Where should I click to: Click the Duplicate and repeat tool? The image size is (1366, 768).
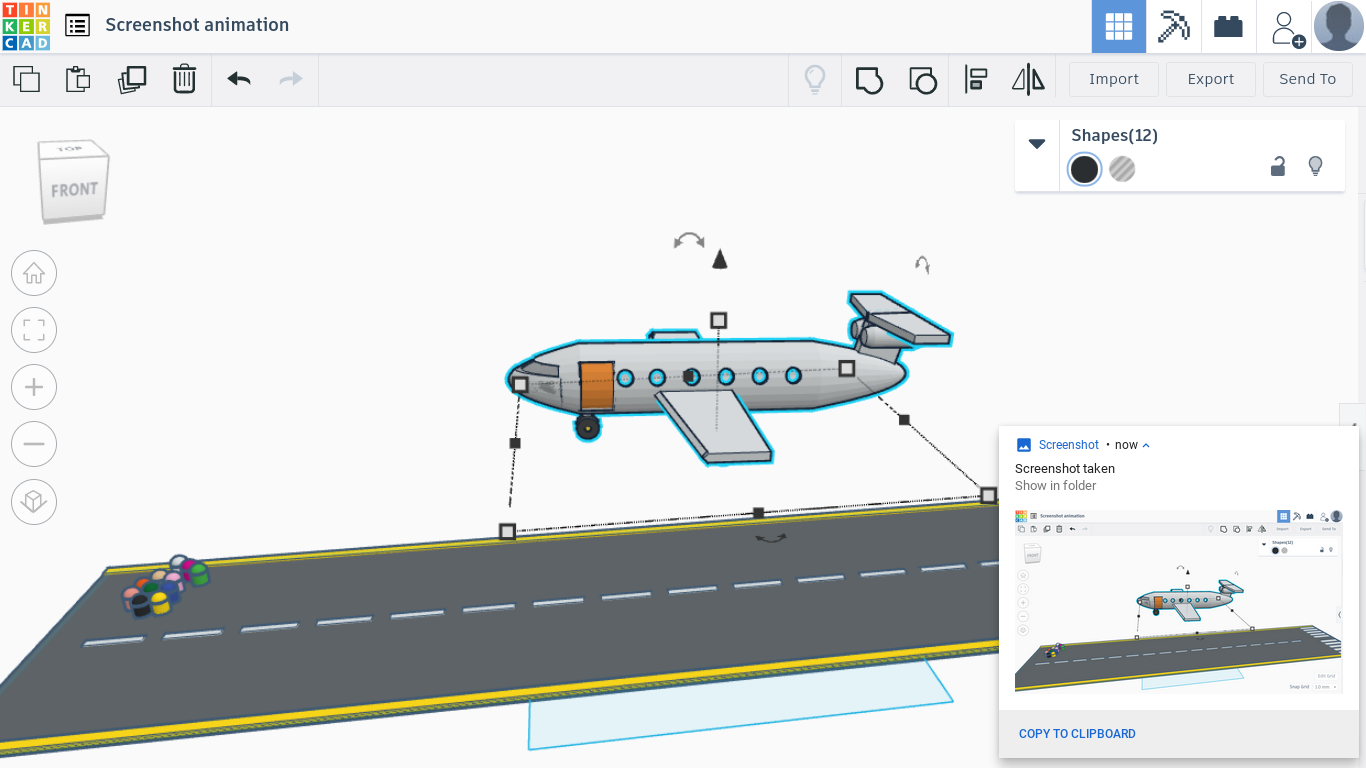131,79
